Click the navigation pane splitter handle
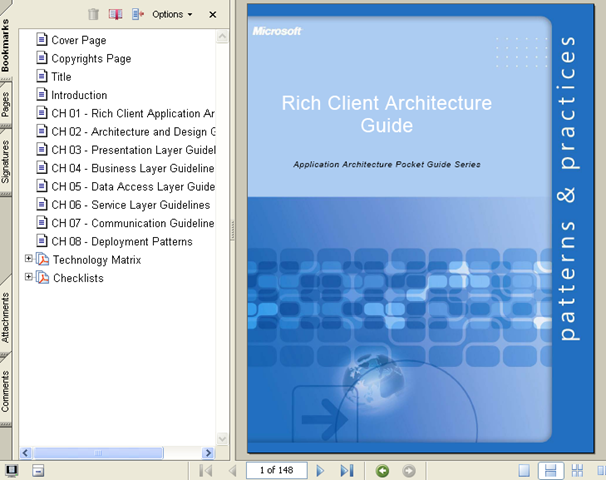 tap(232, 230)
